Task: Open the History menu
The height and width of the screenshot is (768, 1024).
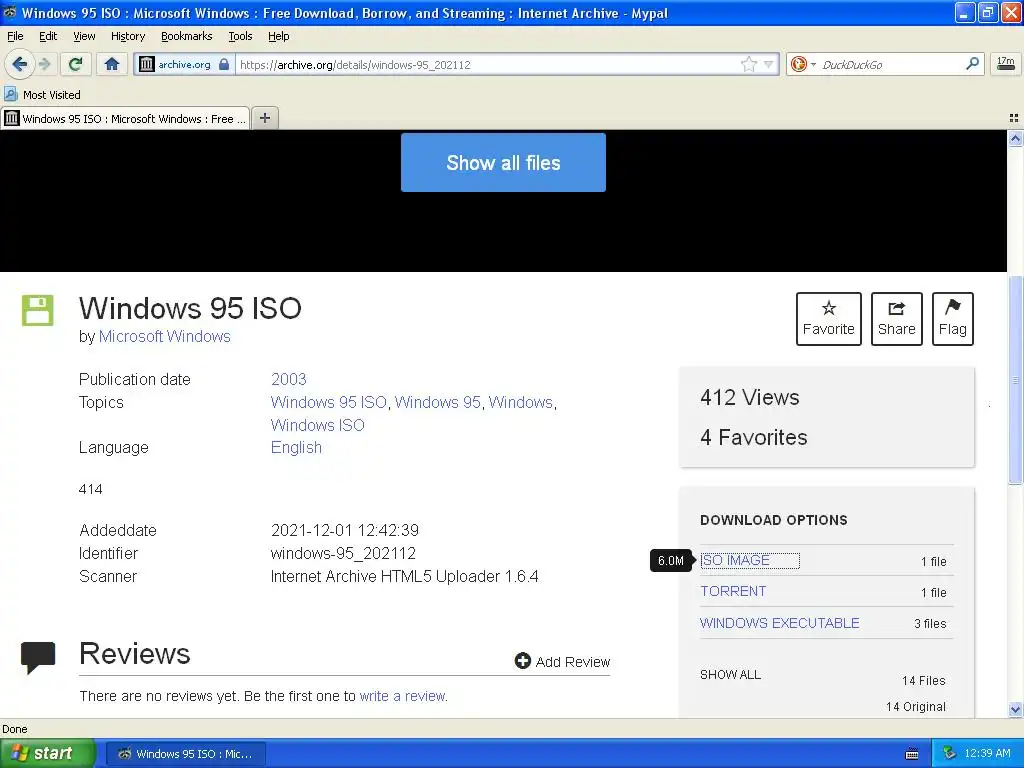Action: [x=128, y=36]
